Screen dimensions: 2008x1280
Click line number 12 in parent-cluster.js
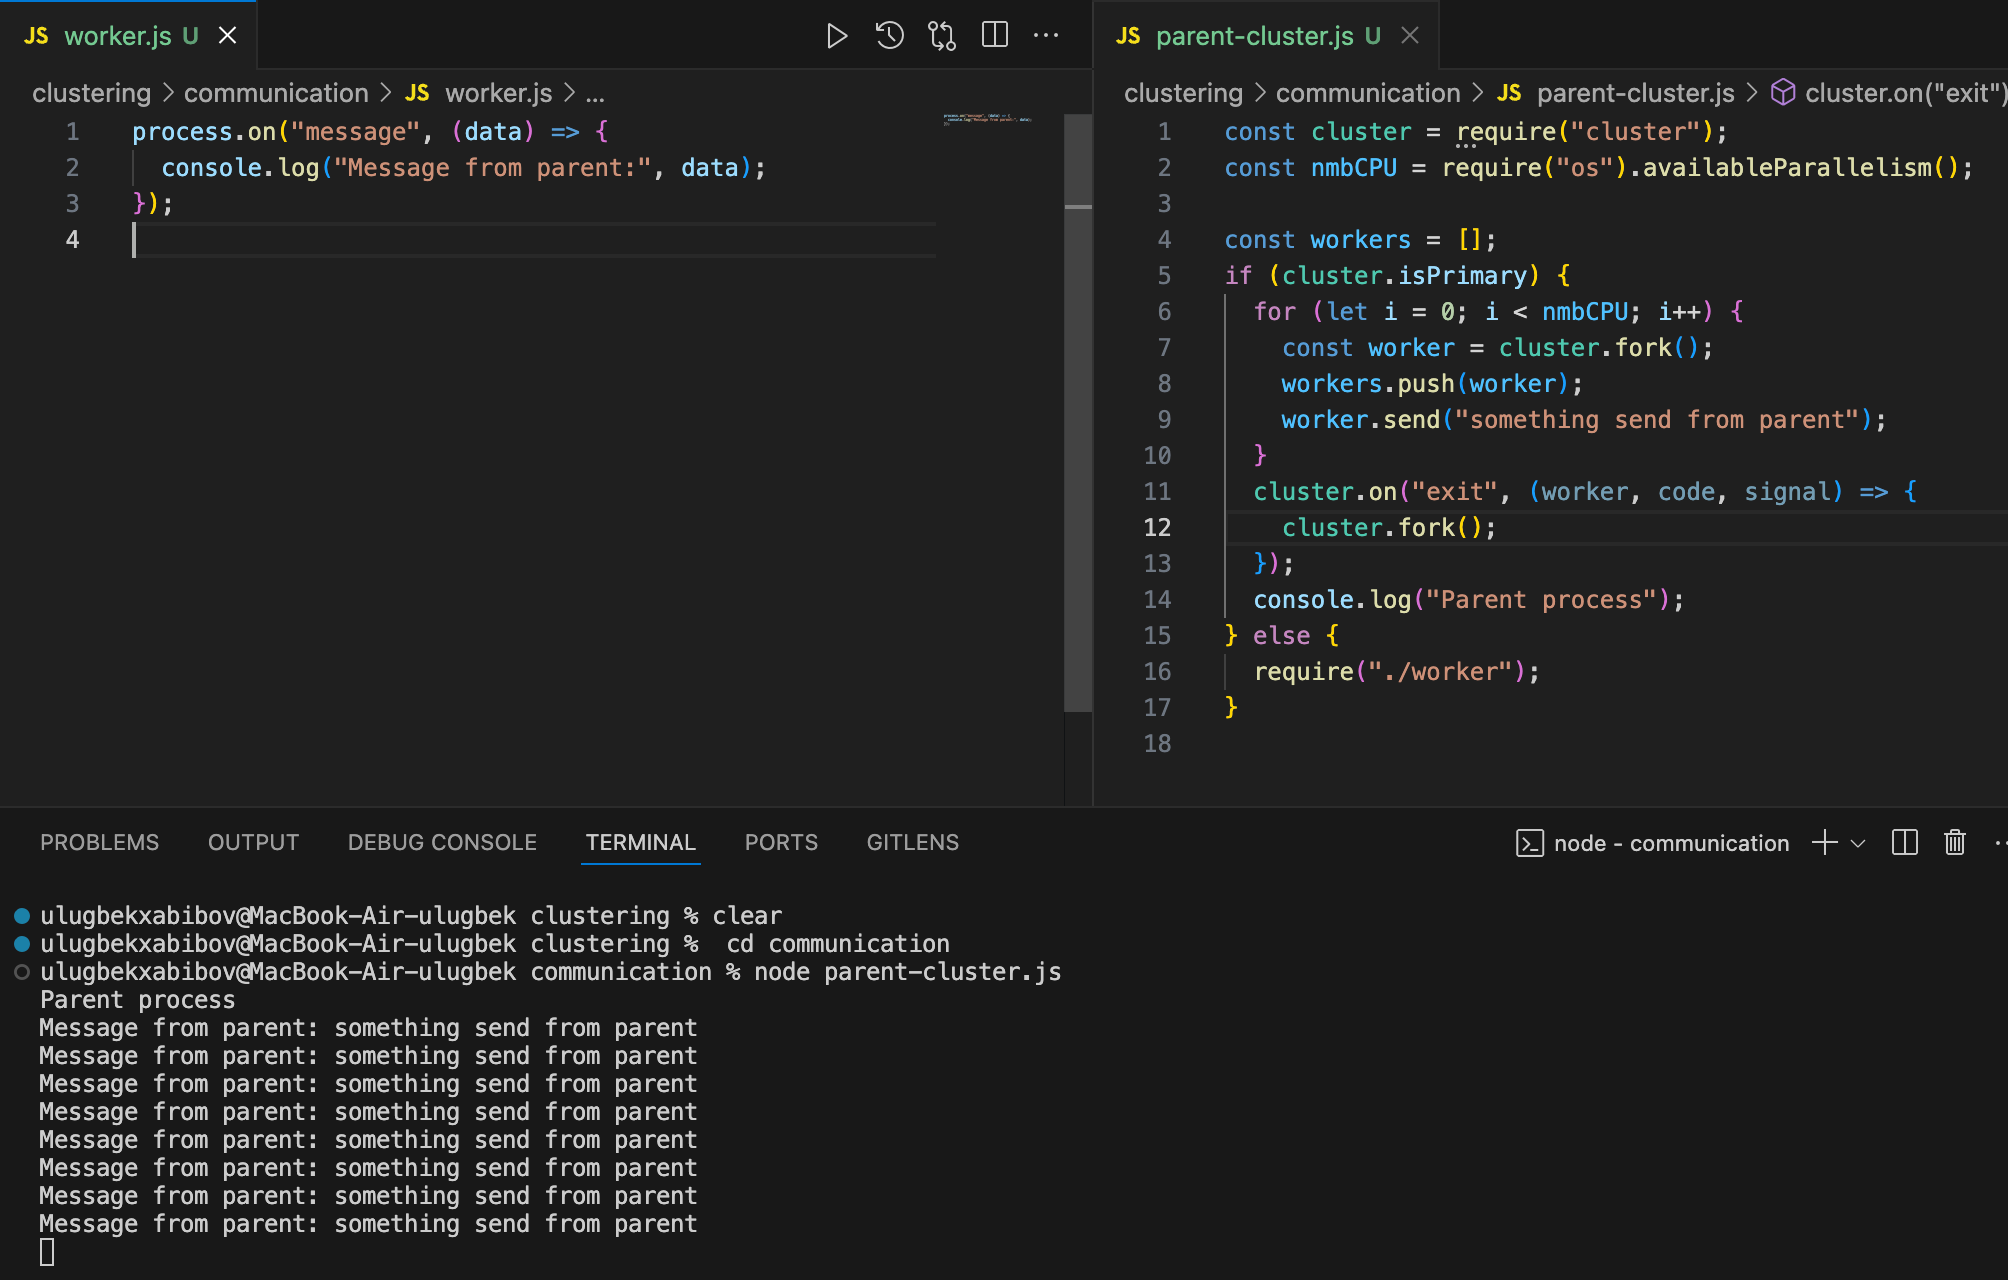[1157, 527]
